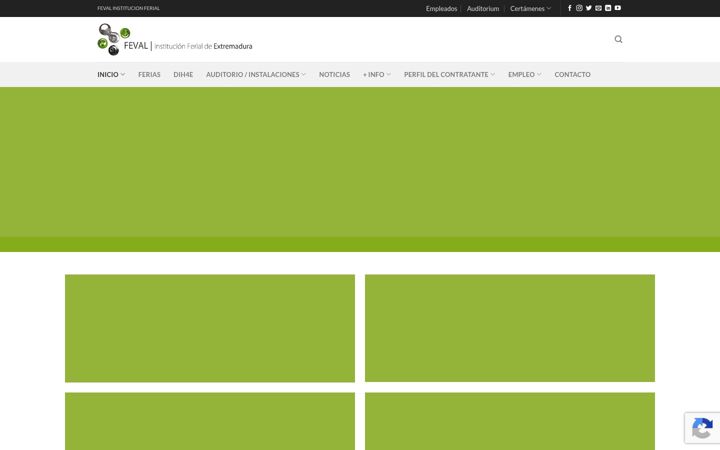
Task: Expand the INICIO menu
Action: click(111, 74)
